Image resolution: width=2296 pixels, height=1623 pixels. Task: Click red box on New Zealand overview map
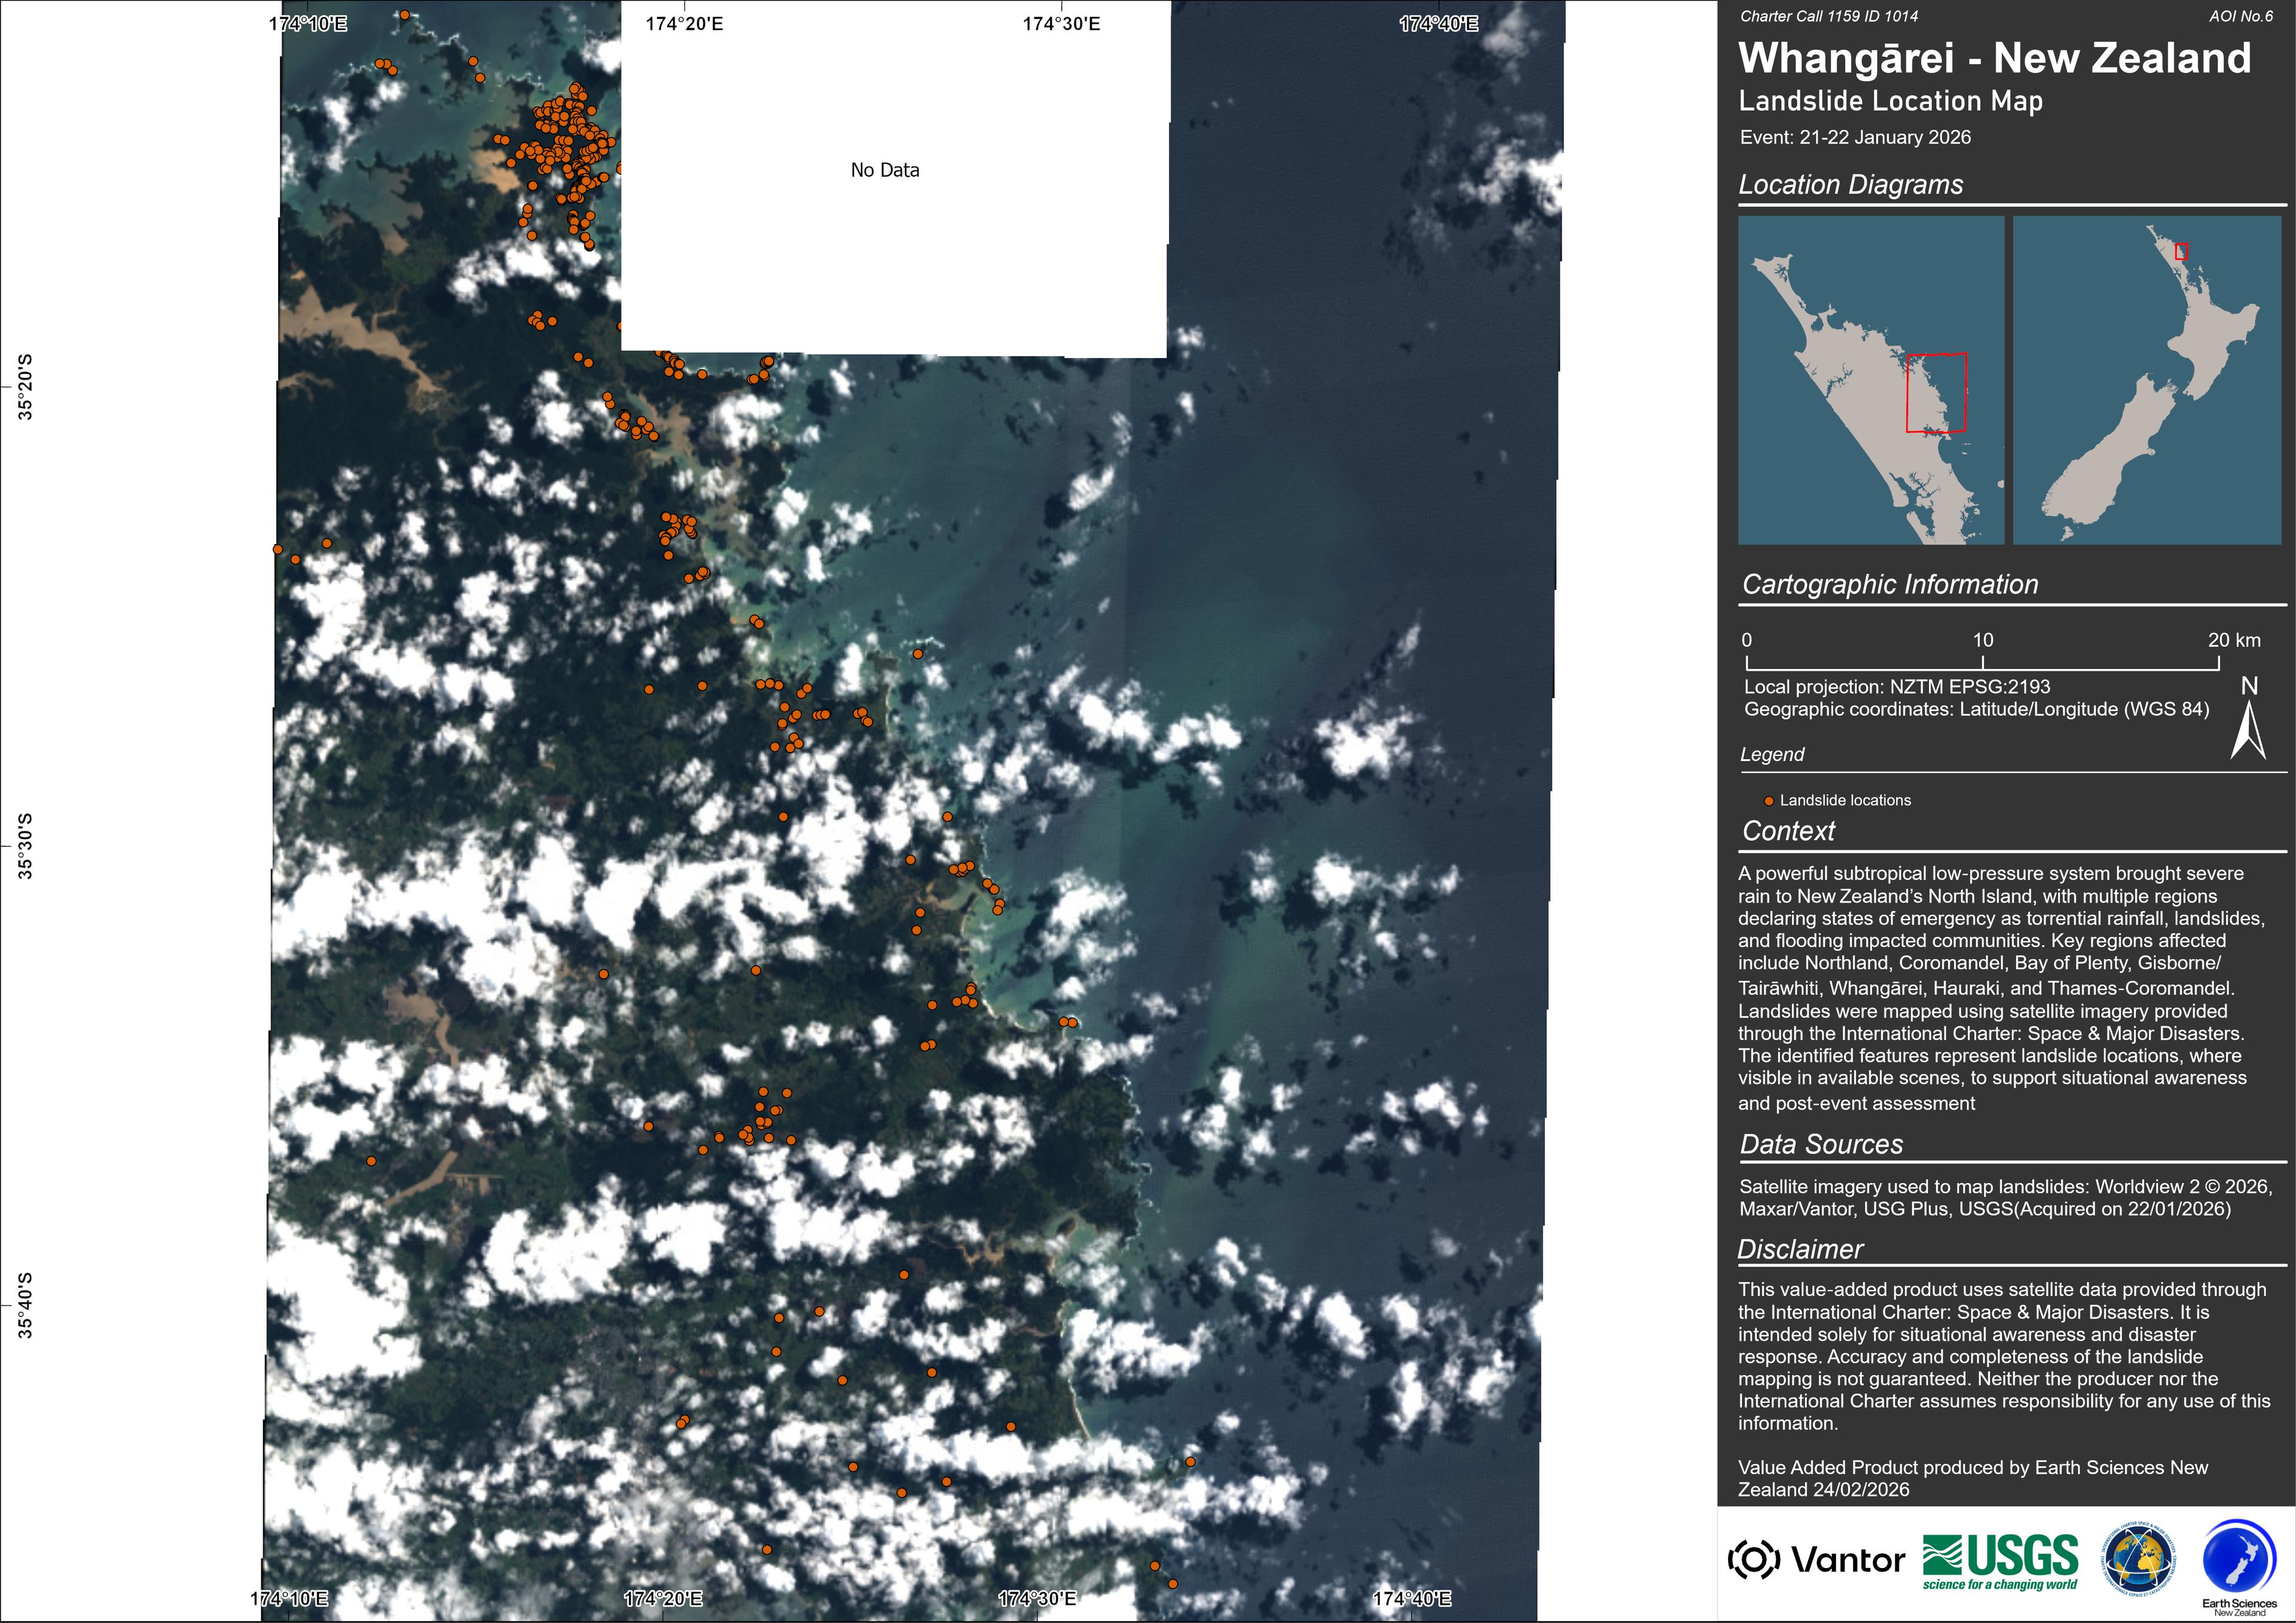pos(2181,252)
